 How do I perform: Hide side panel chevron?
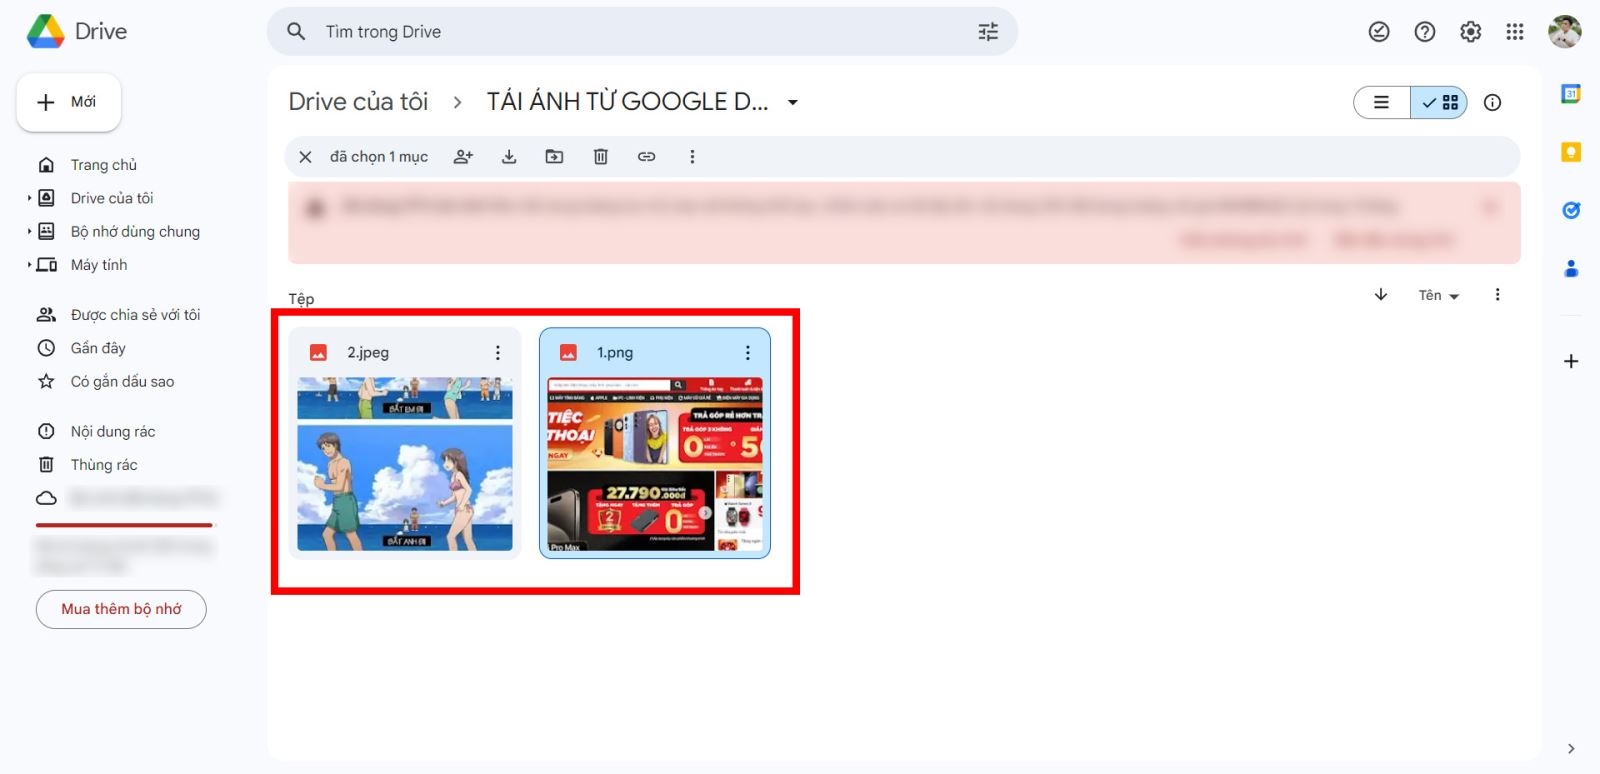tap(1571, 748)
